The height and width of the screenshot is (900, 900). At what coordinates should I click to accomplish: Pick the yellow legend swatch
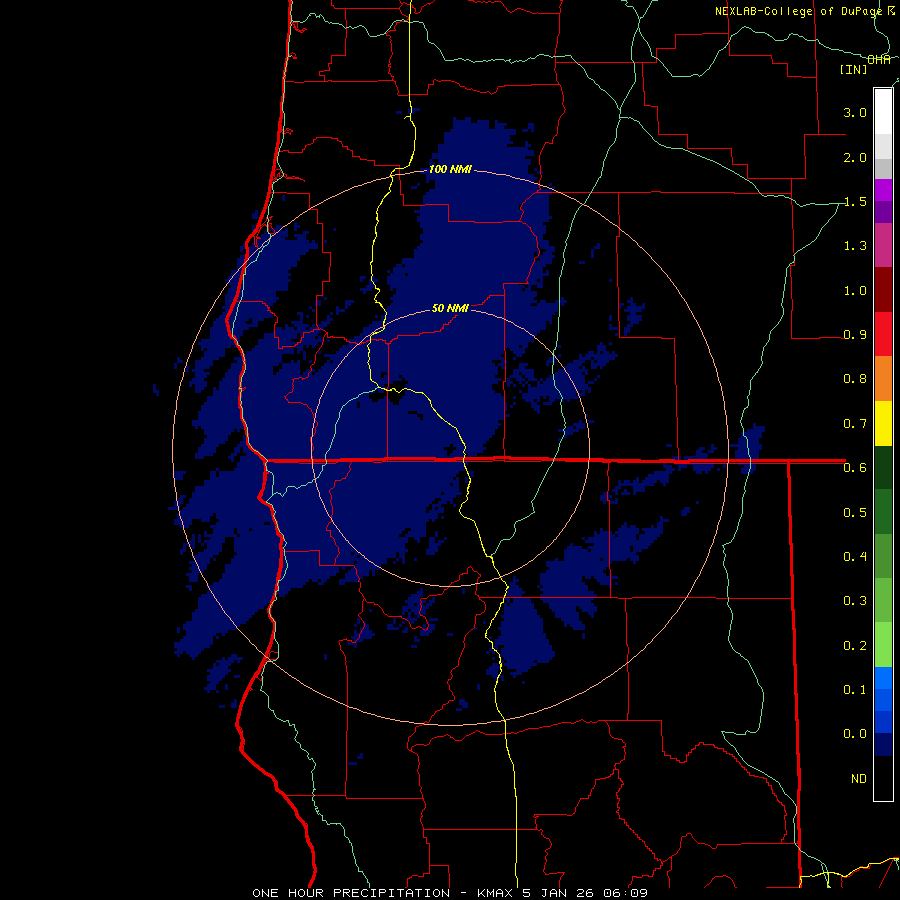click(883, 424)
